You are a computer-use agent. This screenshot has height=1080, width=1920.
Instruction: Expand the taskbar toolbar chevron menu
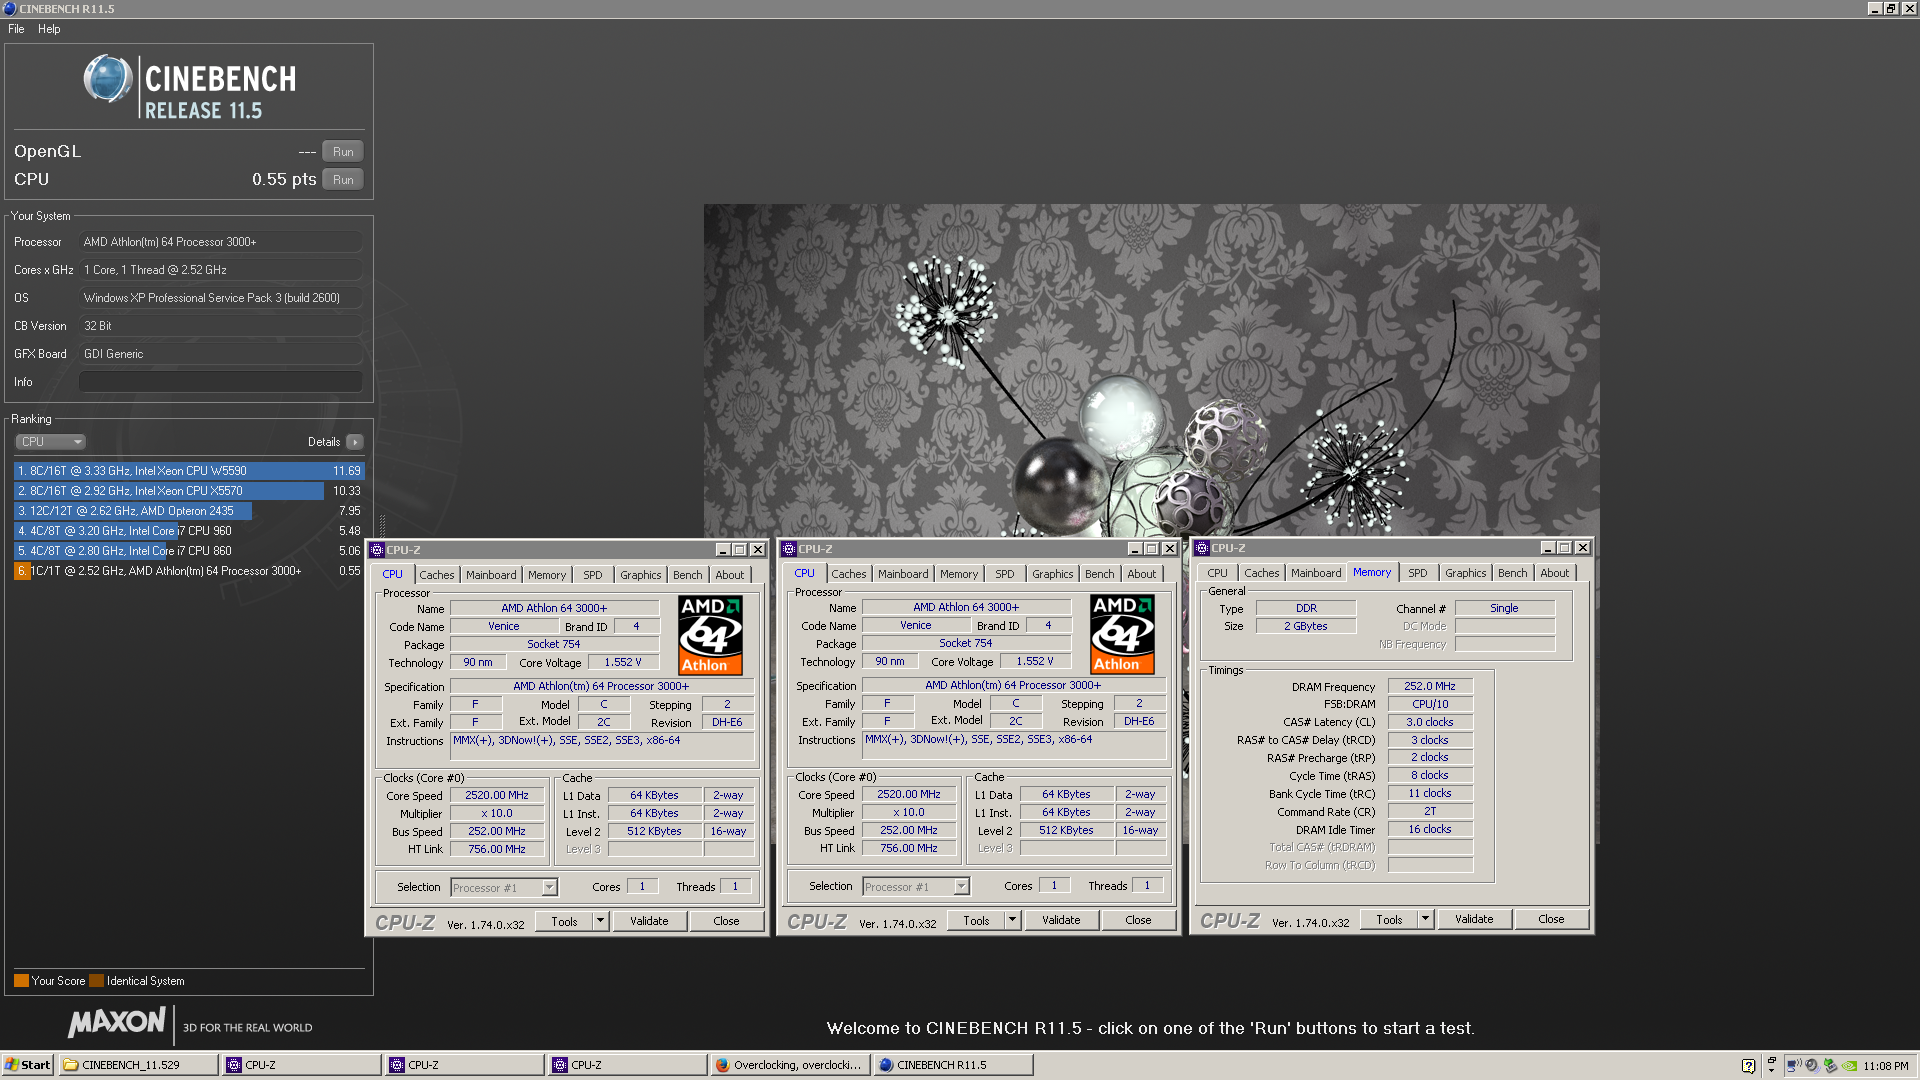tap(1771, 1065)
